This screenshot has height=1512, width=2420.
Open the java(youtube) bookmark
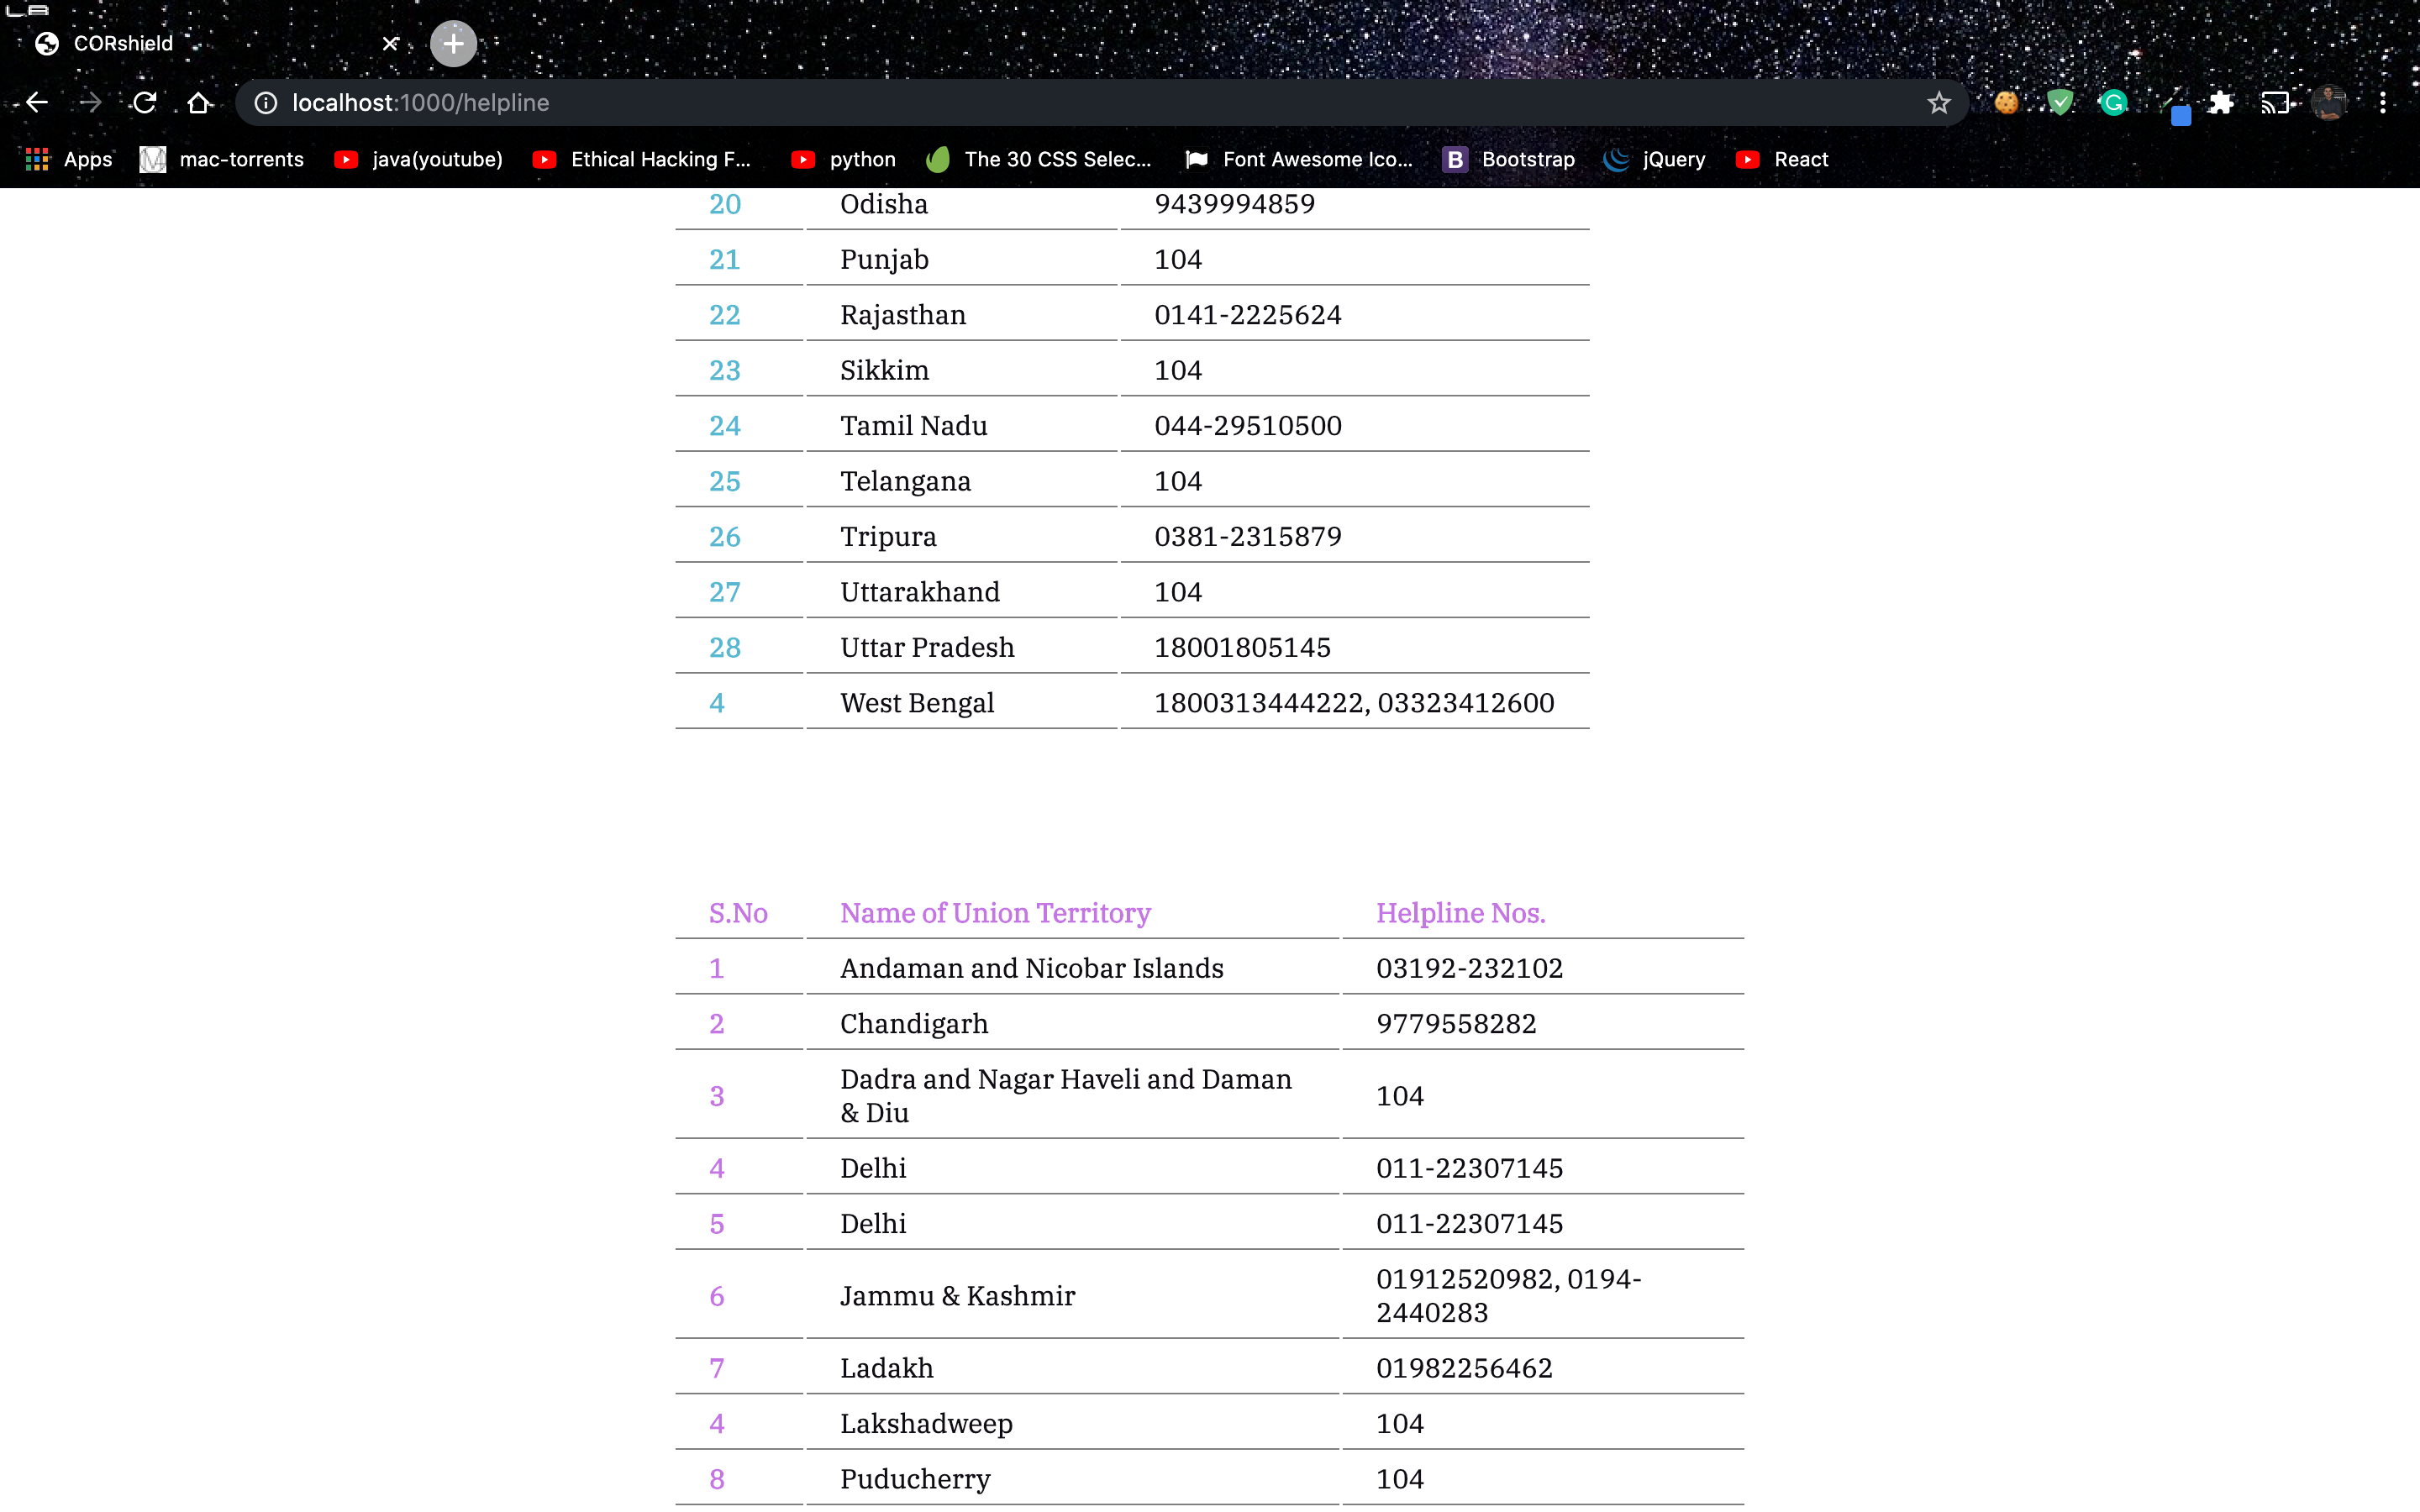pyautogui.click(x=419, y=160)
